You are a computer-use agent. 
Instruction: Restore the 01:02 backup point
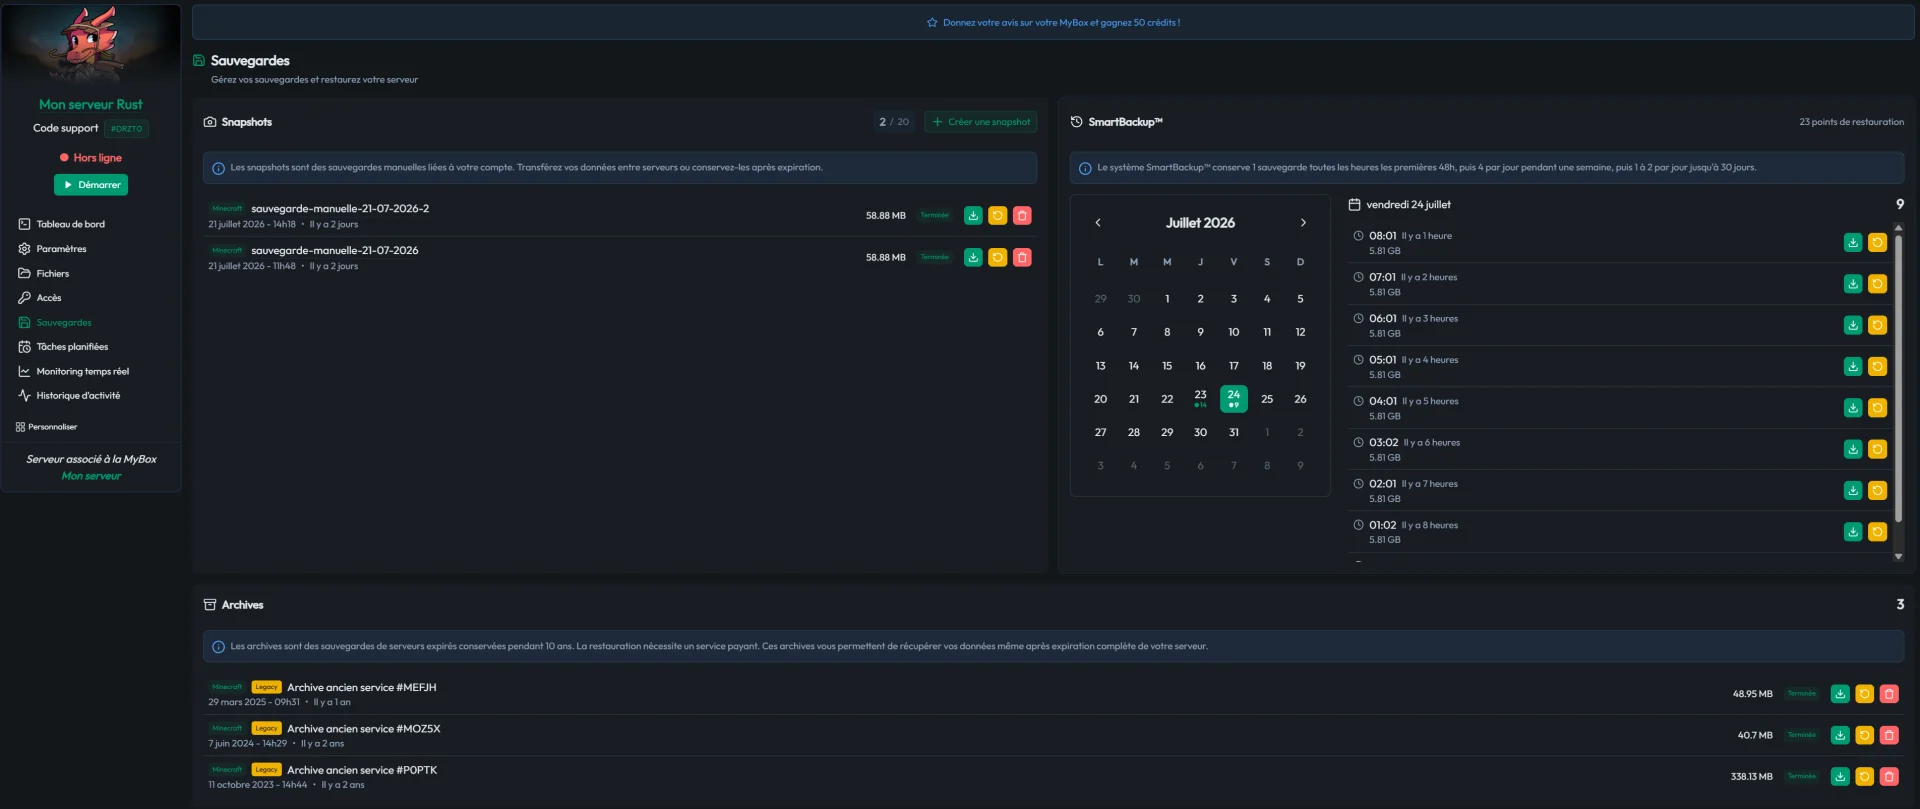(1877, 532)
